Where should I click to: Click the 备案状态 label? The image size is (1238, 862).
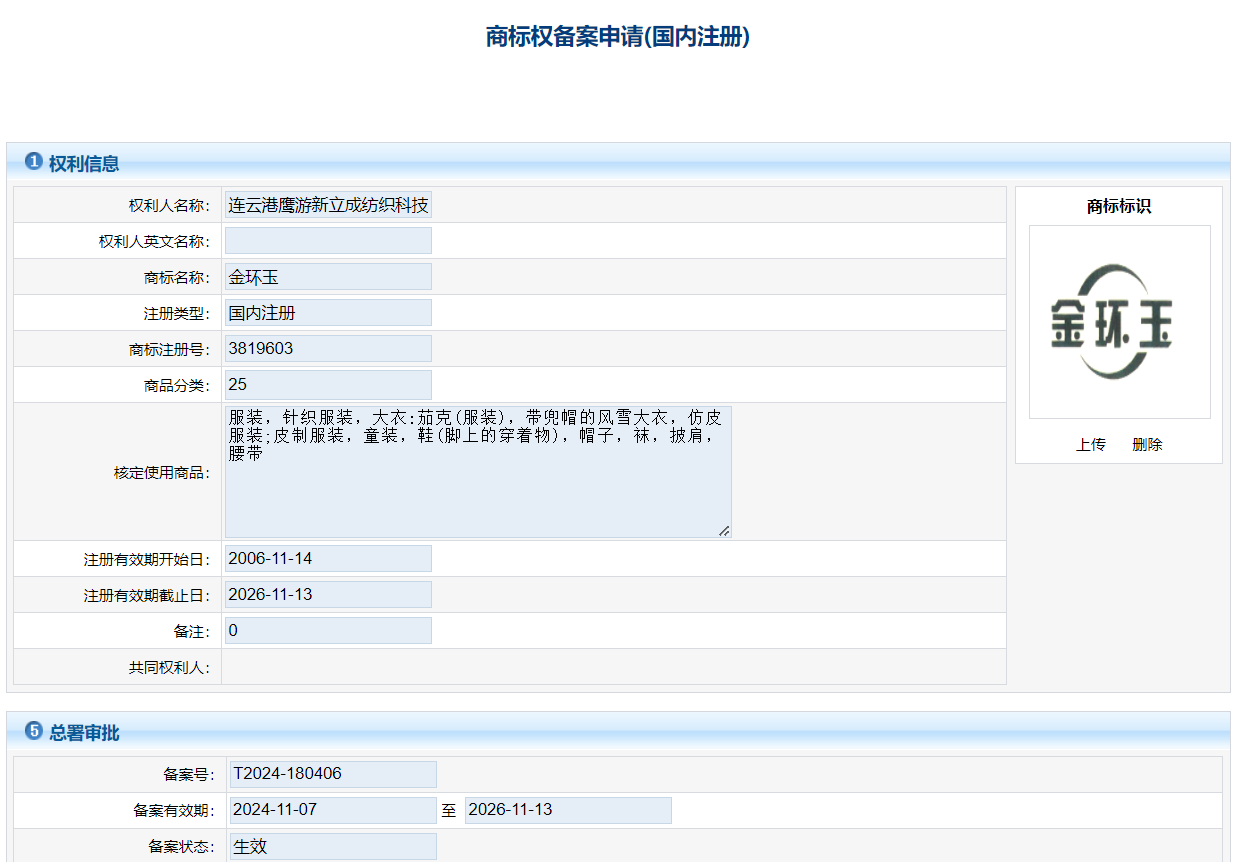point(181,847)
